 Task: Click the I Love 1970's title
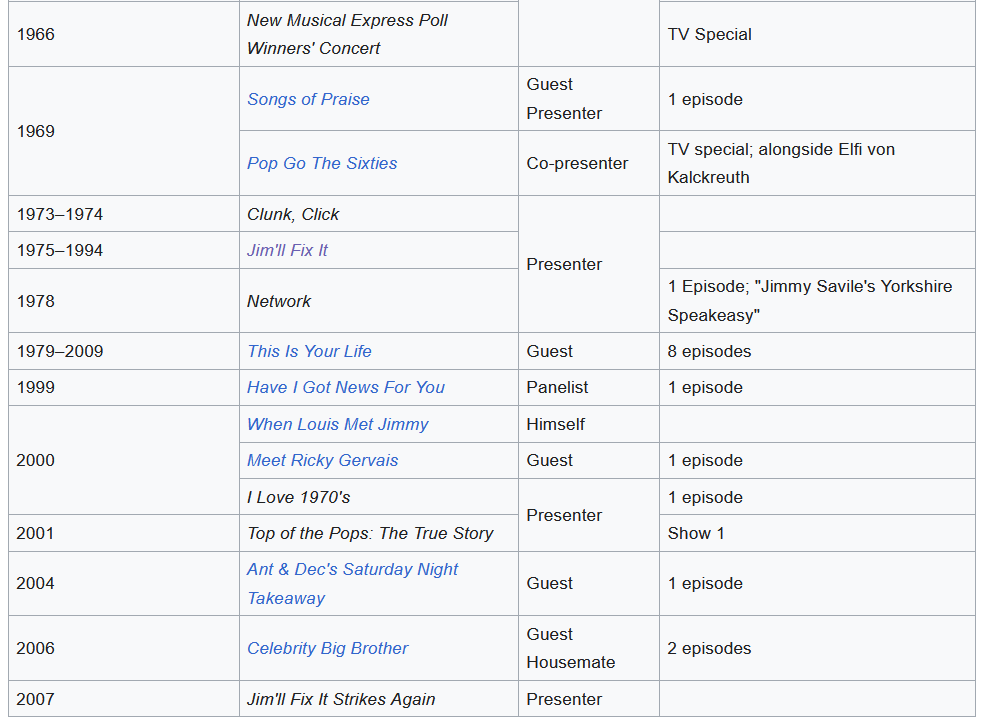[298, 497]
